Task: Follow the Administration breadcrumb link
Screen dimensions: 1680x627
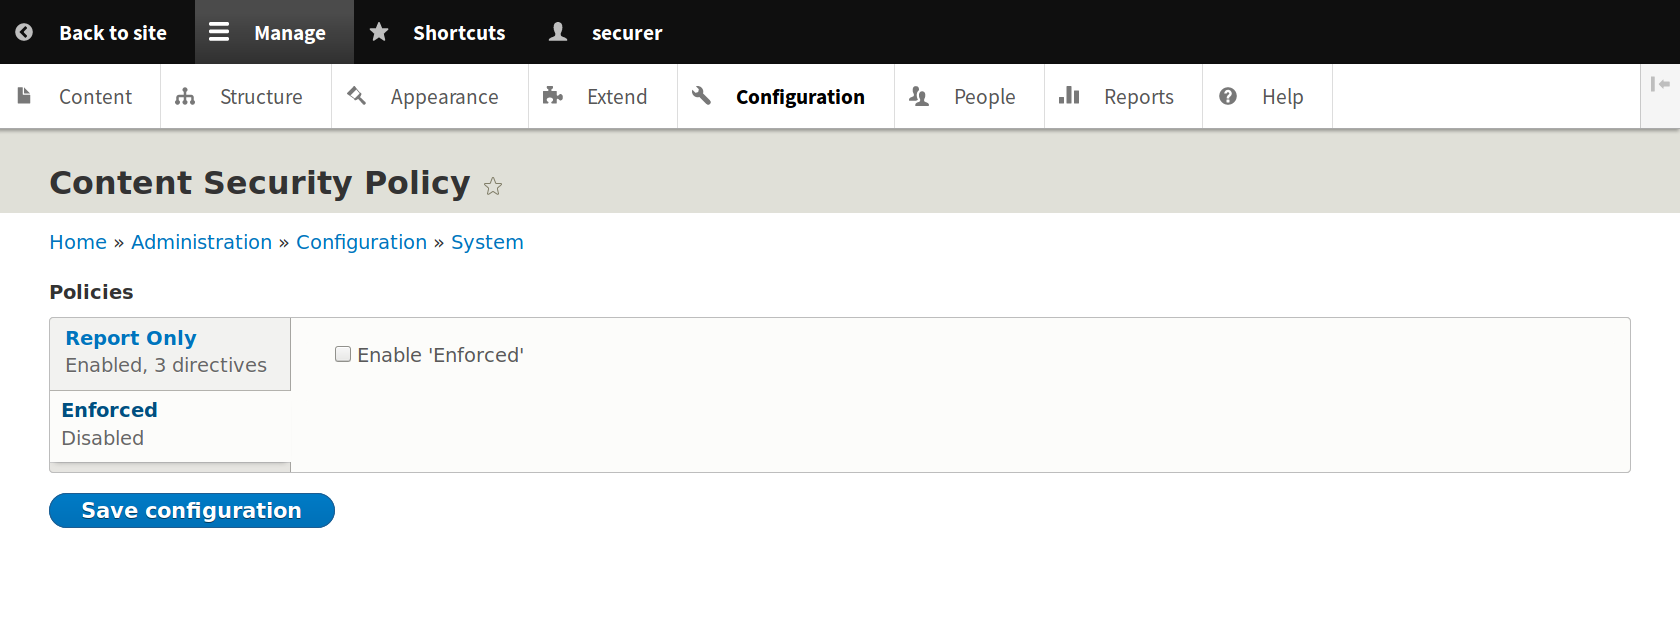Action: coord(201,242)
